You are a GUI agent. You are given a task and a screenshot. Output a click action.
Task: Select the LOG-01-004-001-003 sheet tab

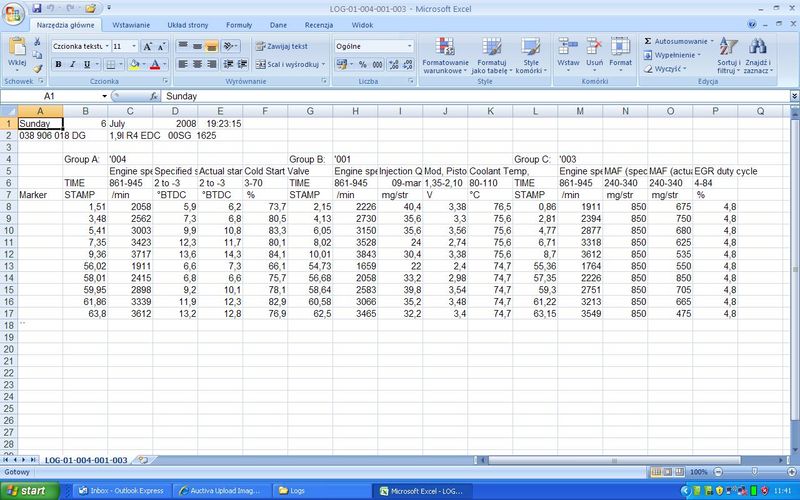pyautogui.click(x=86, y=460)
